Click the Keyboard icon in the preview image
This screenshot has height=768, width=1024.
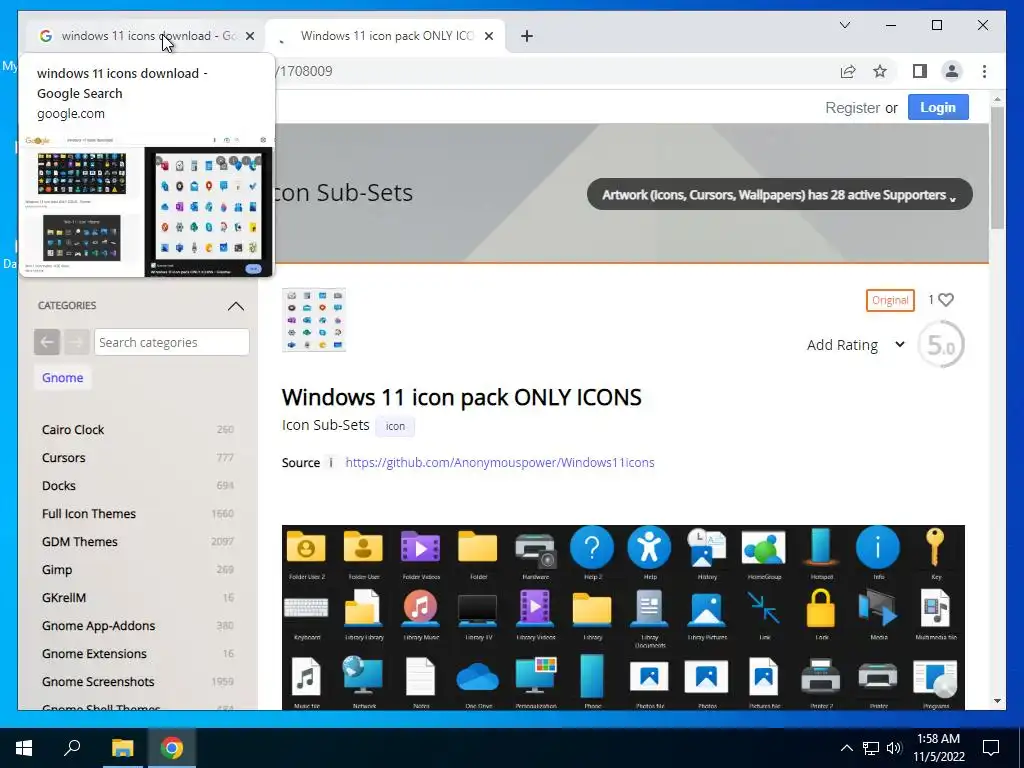[x=306, y=608]
